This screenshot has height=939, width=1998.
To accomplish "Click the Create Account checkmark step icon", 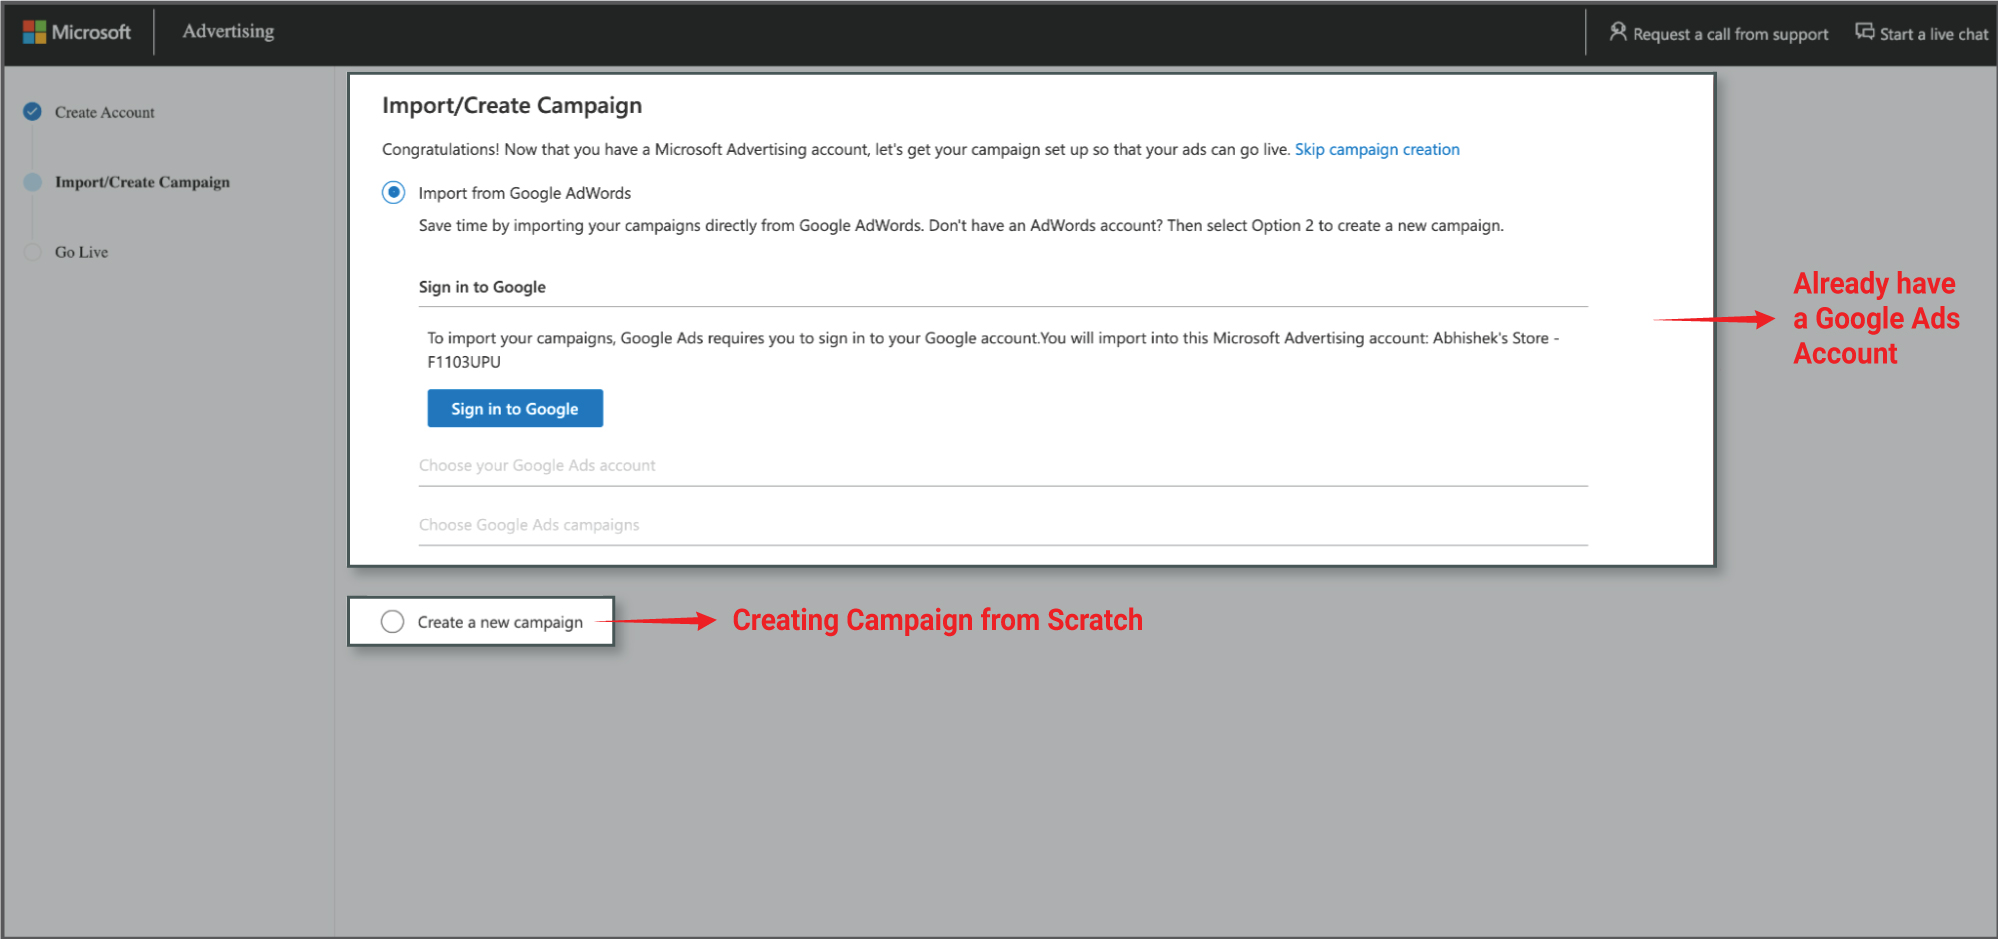I will [x=33, y=112].
